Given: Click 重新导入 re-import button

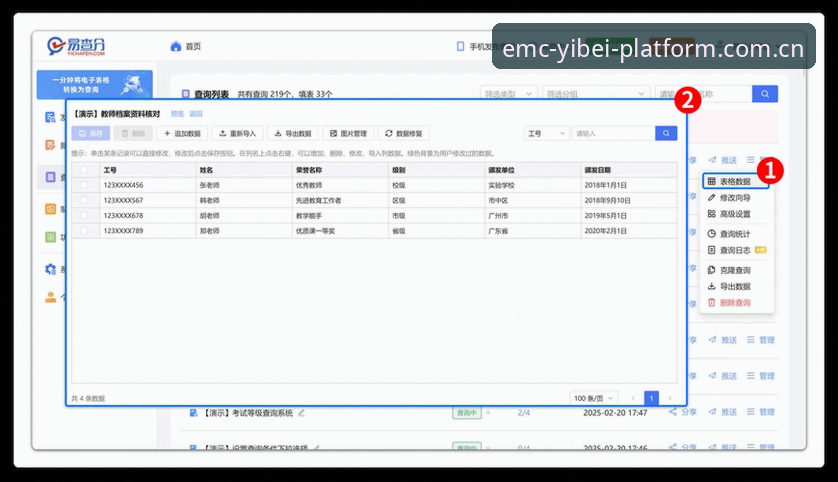Looking at the screenshot, I should point(238,133).
